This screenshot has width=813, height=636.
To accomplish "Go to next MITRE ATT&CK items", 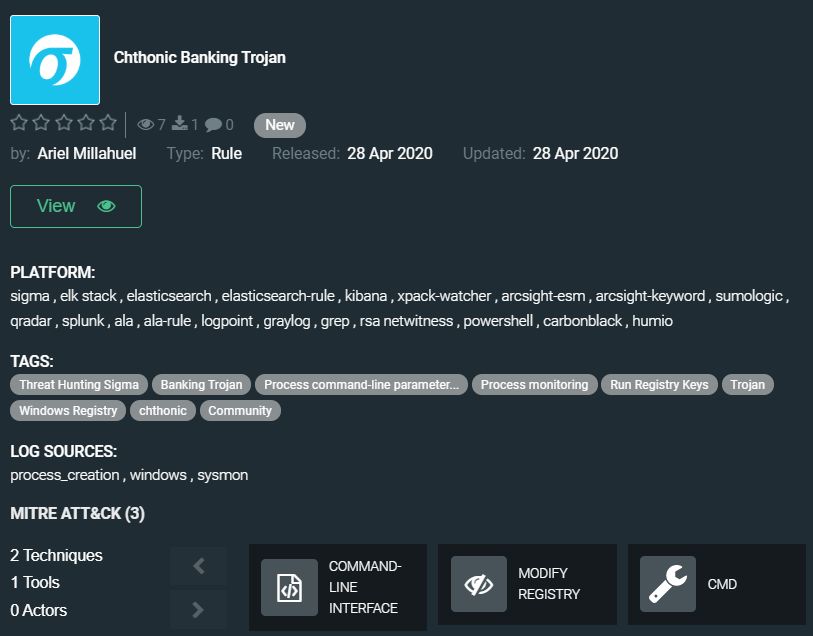I will (198, 610).
